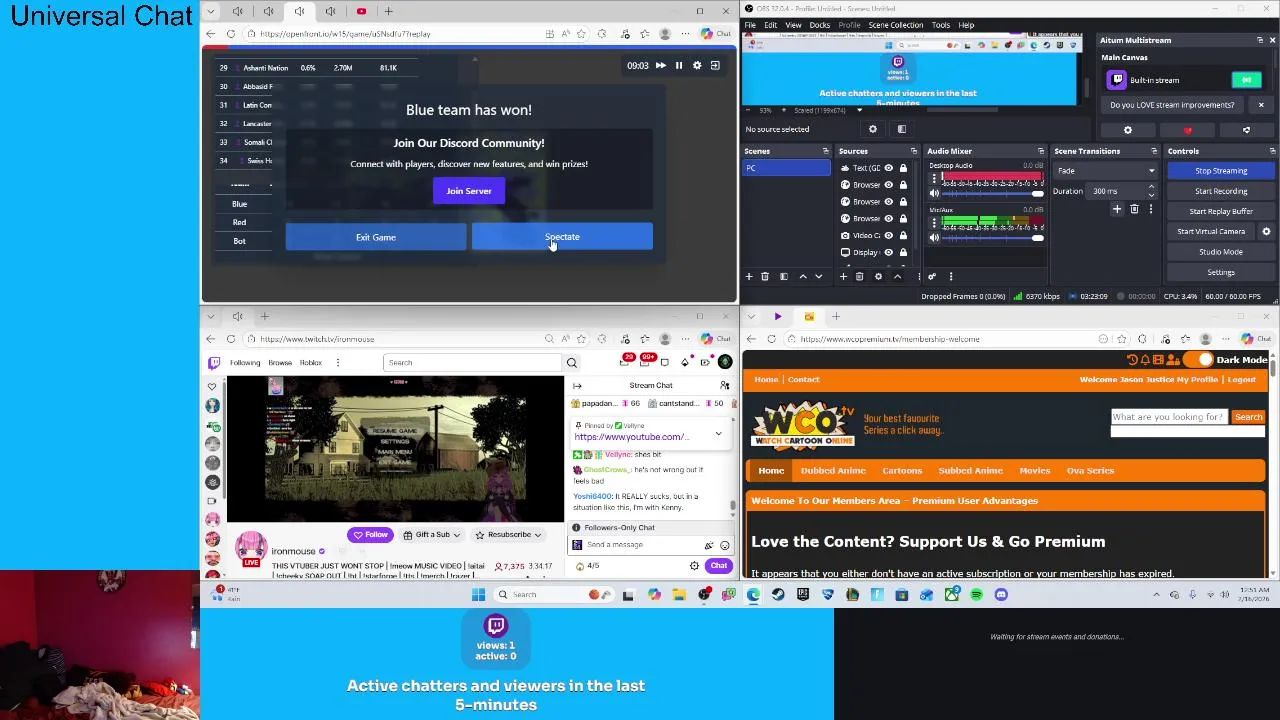
Task: Toggle lock on Video Capture source
Action: click(903, 235)
